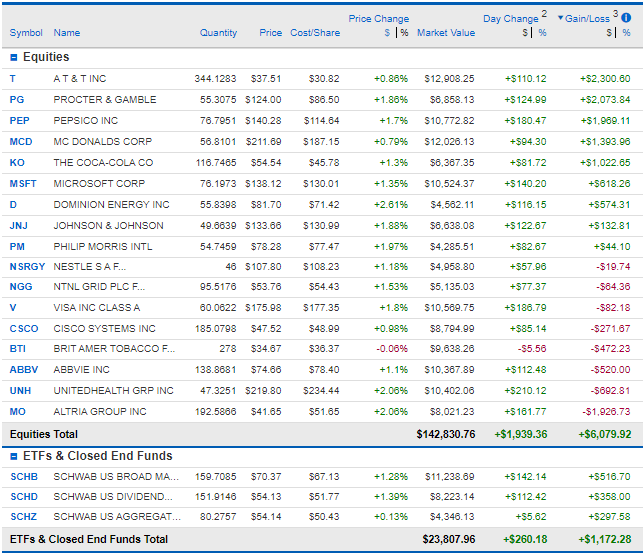Click the ETFs total market value $23,807.96
The image size is (643, 553).
(449, 539)
